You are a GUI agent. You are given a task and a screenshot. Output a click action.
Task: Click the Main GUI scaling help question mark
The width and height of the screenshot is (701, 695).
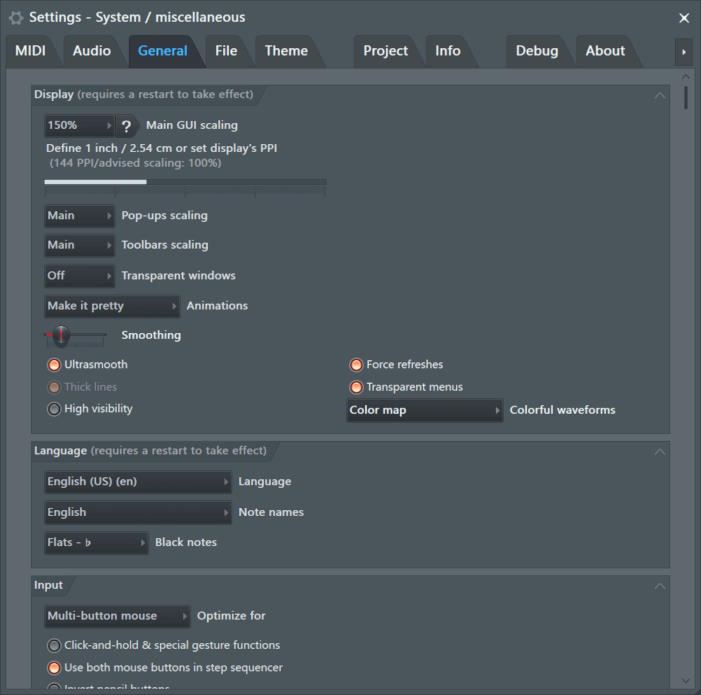click(x=127, y=126)
